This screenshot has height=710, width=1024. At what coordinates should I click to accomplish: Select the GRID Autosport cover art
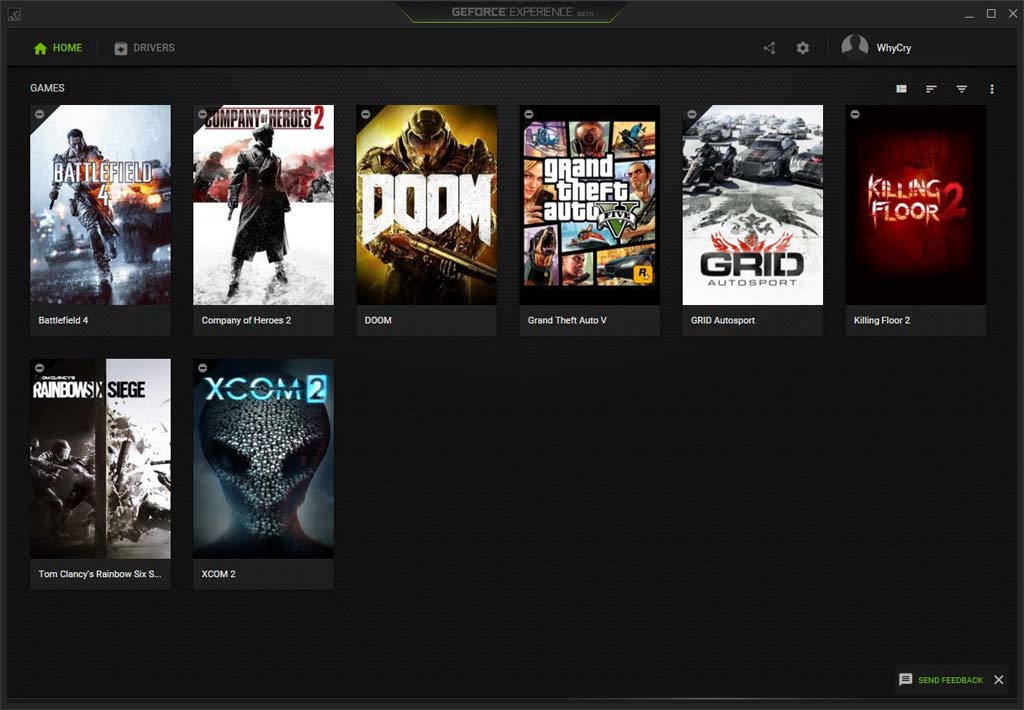point(752,205)
